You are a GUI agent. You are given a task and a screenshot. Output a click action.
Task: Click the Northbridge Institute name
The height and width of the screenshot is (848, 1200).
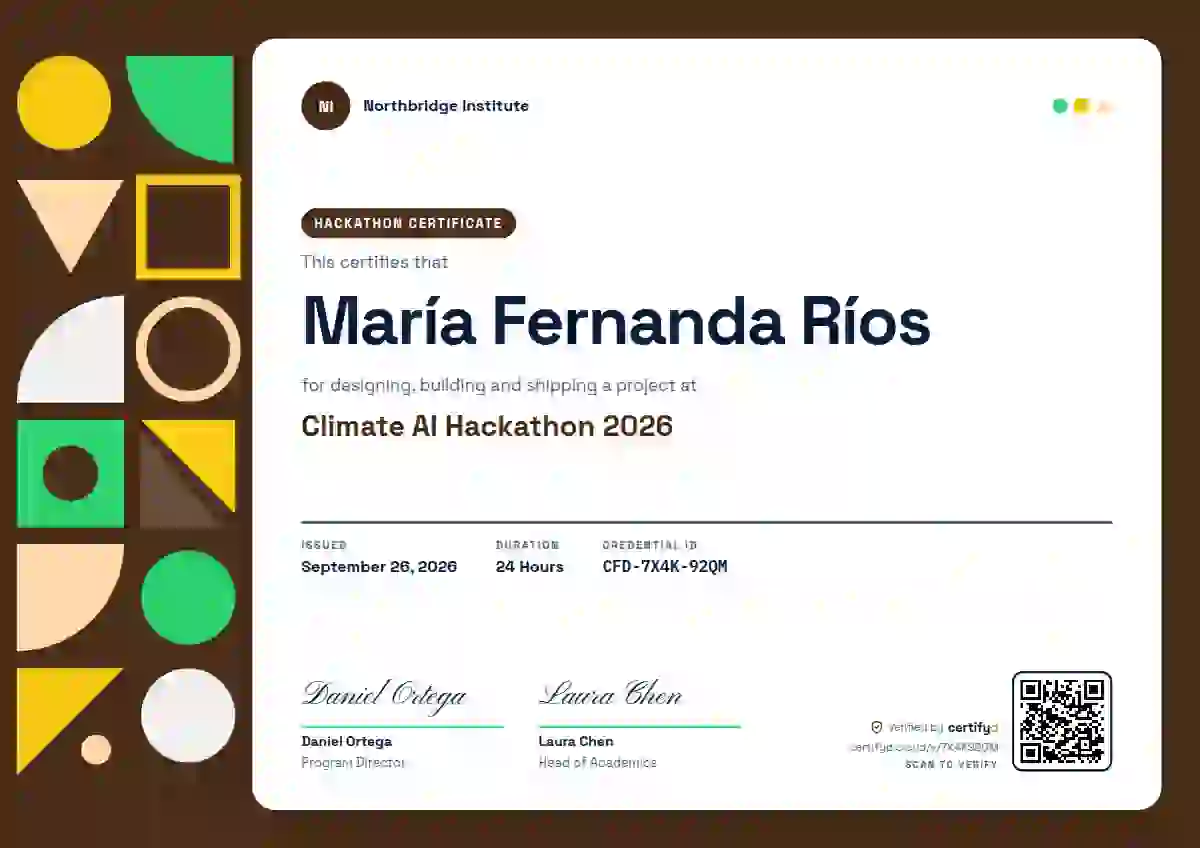(x=446, y=106)
